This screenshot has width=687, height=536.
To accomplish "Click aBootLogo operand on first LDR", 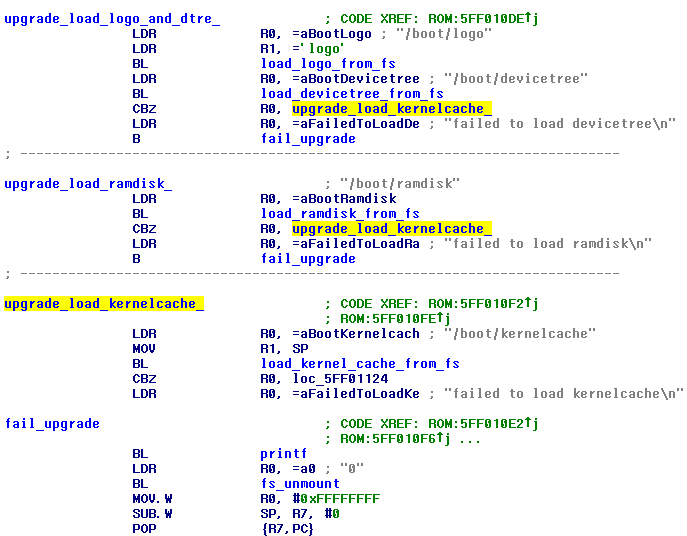I will click(x=332, y=34).
